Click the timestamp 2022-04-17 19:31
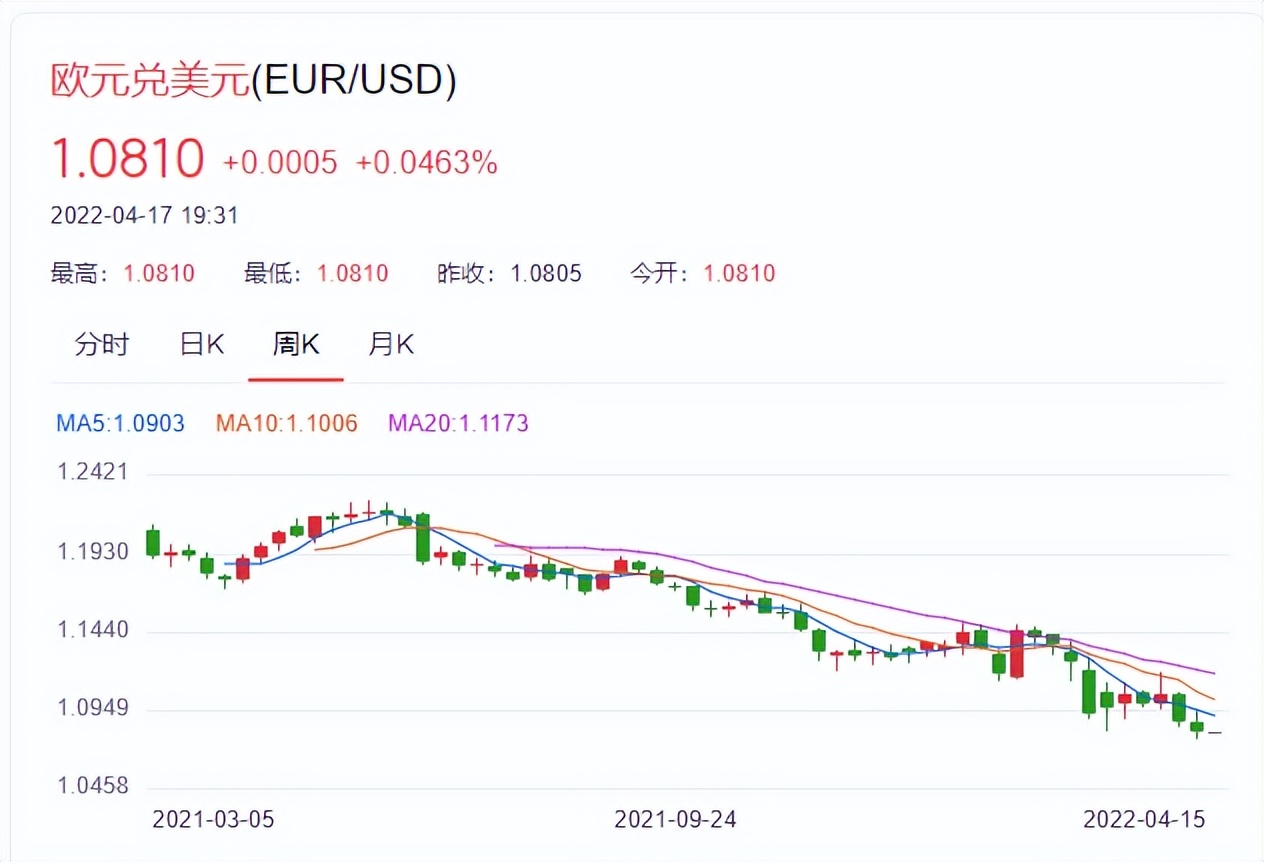The height and width of the screenshot is (862, 1264). click(144, 215)
